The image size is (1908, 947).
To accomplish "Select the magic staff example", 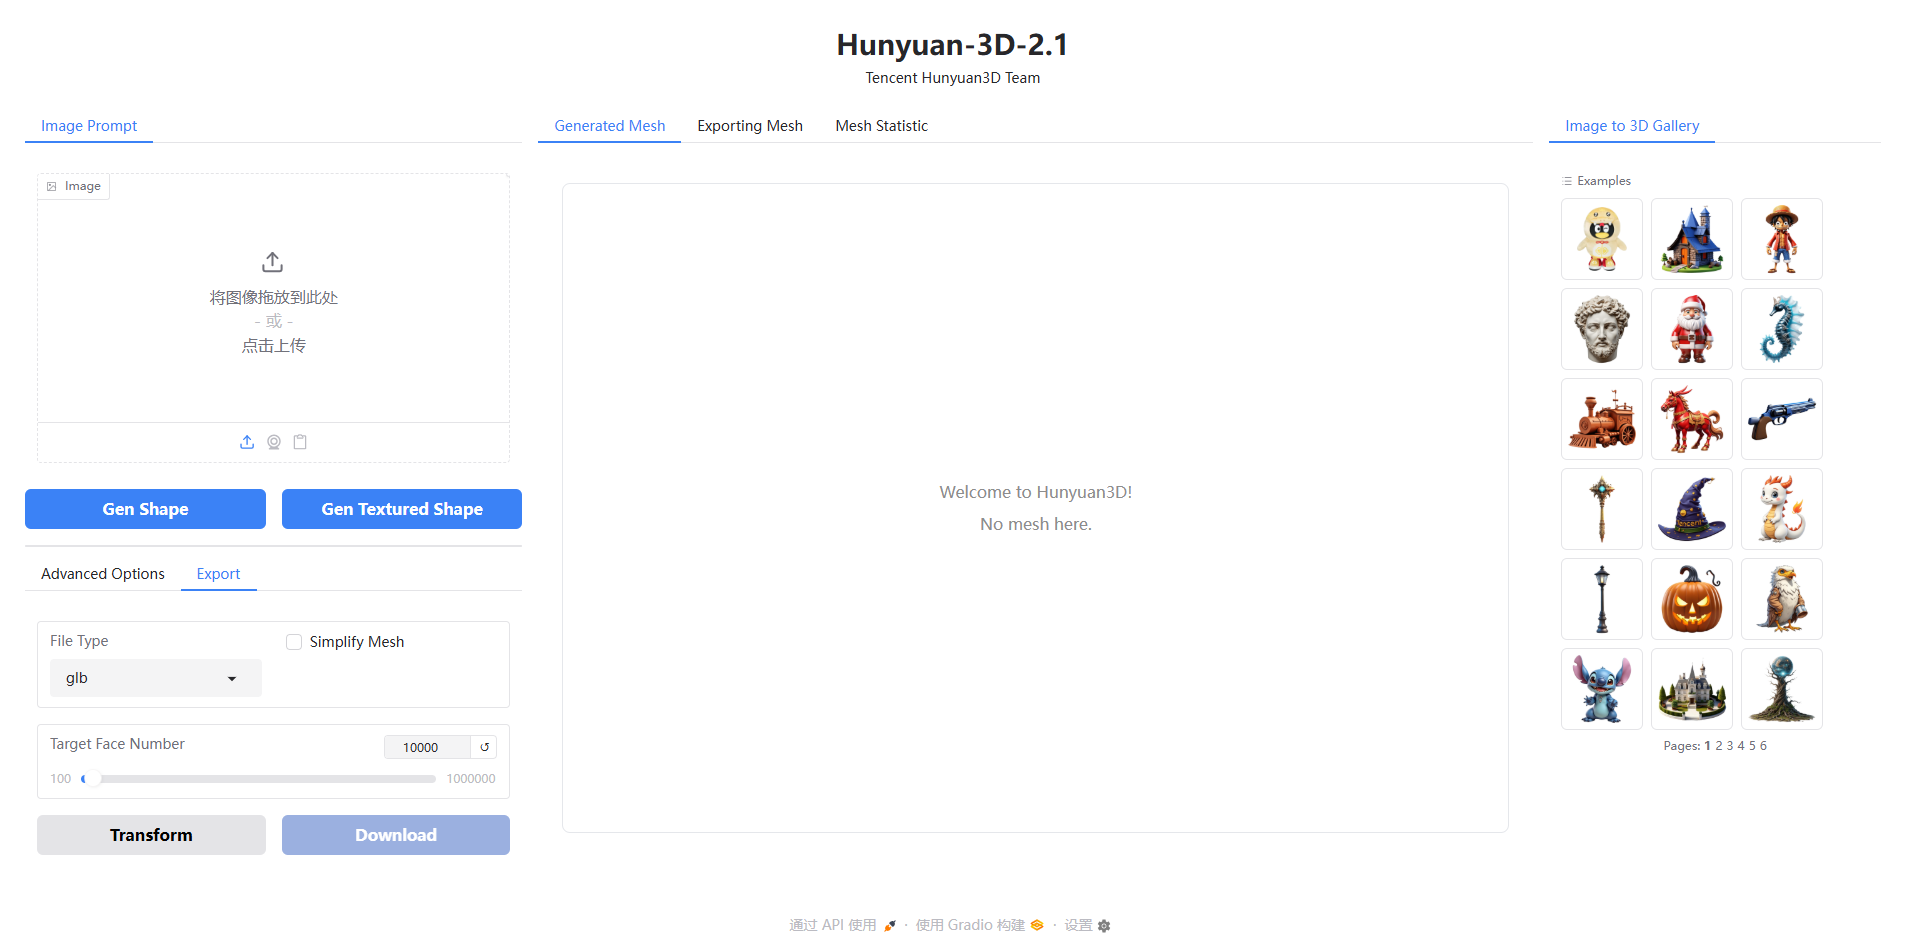I will 1602,509.
